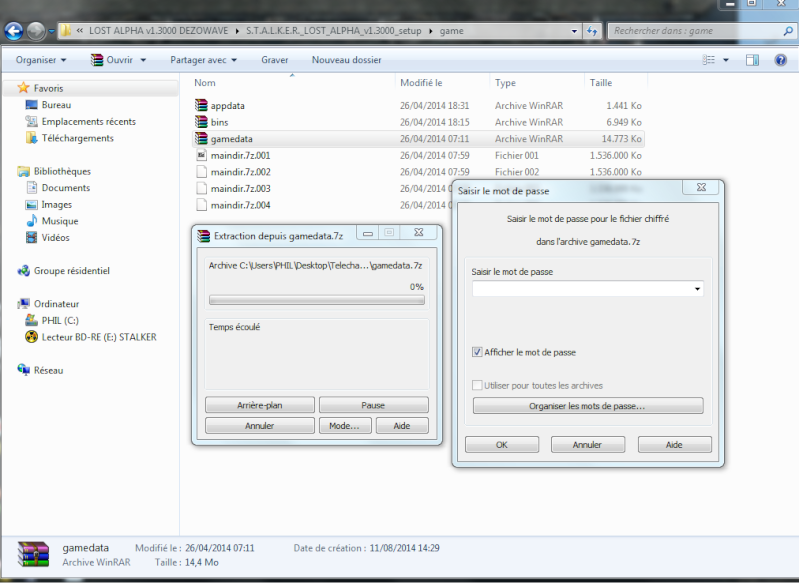Open Emplacements récents in sidebar

point(89,121)
